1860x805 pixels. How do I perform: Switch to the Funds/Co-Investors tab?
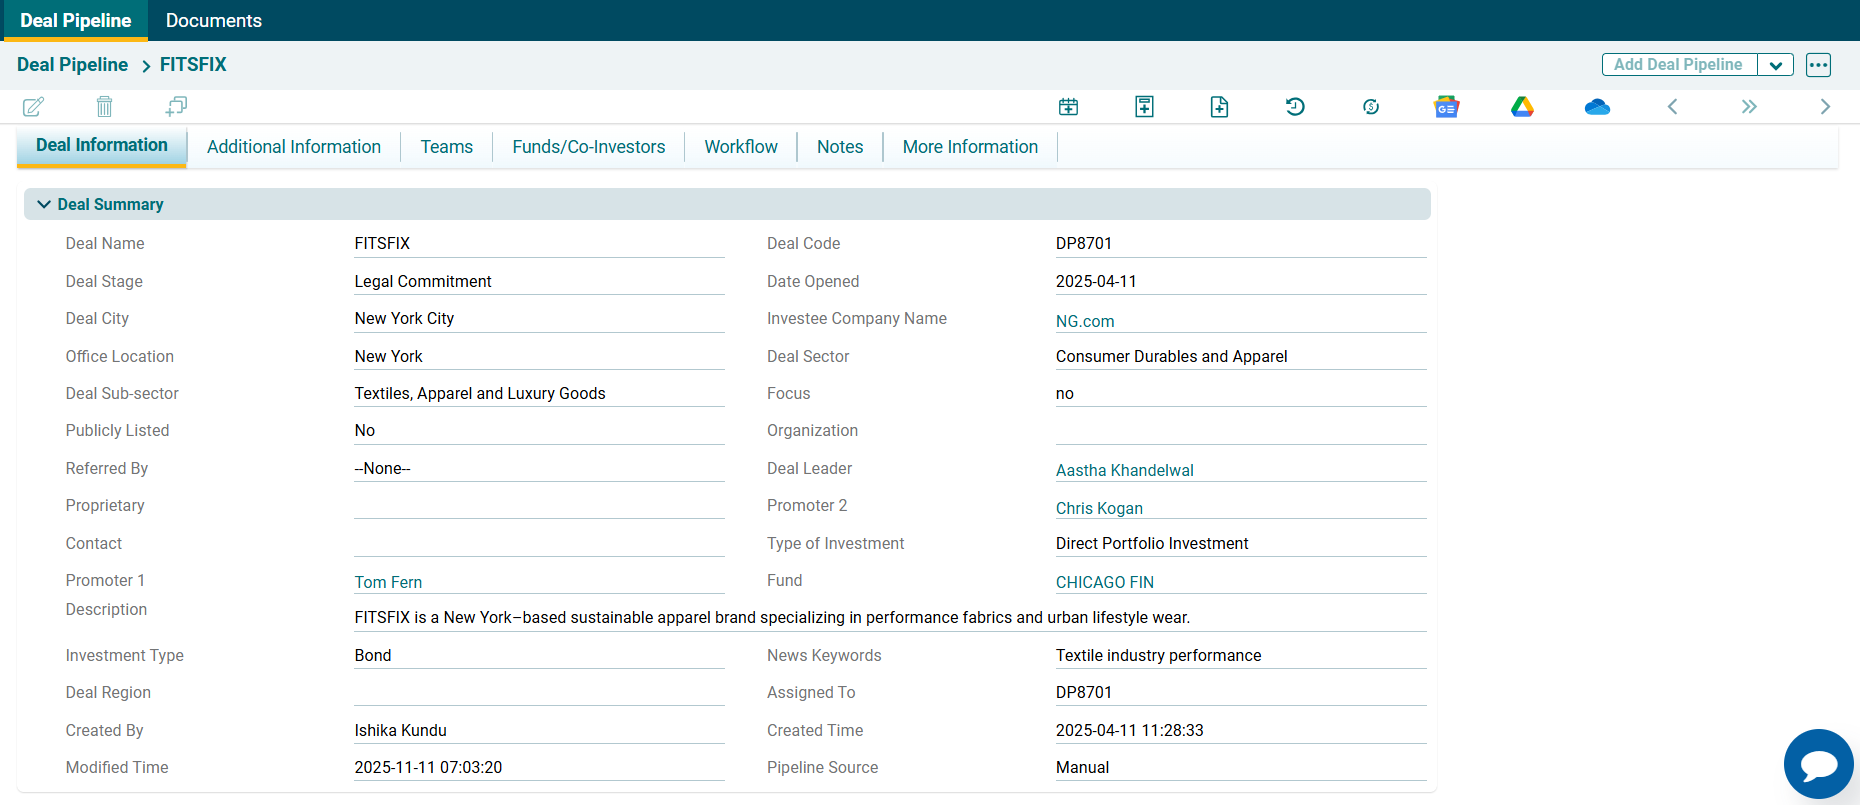[588, 147]
